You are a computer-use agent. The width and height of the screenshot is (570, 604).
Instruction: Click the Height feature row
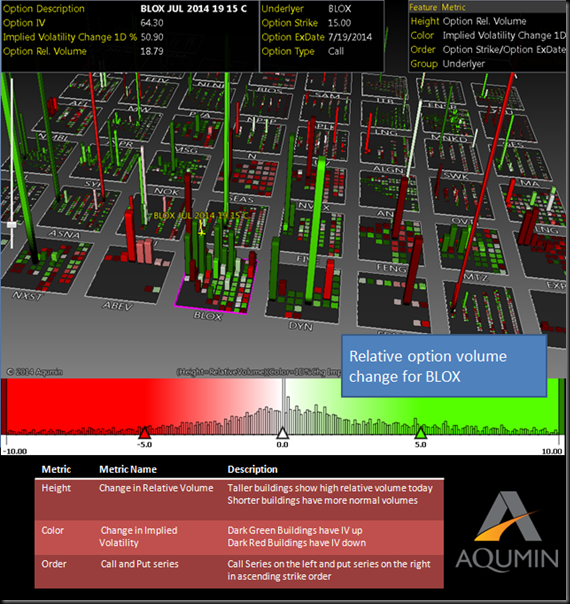(488, 21)
